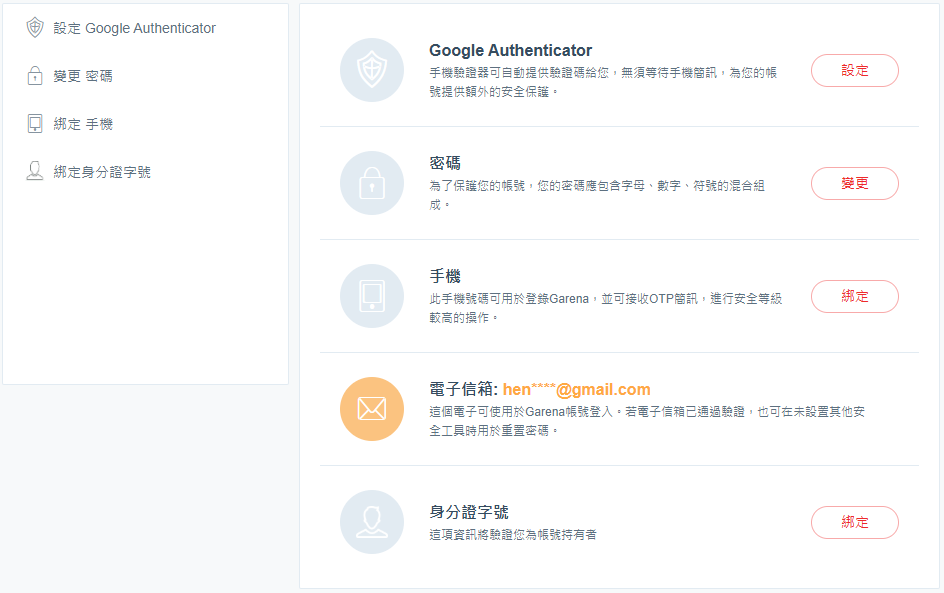Image resolution: width=944 pixels, height=593 pixels.
Task: Click the orange envelope icon beside 電子信箱
Action: point(371,409)
